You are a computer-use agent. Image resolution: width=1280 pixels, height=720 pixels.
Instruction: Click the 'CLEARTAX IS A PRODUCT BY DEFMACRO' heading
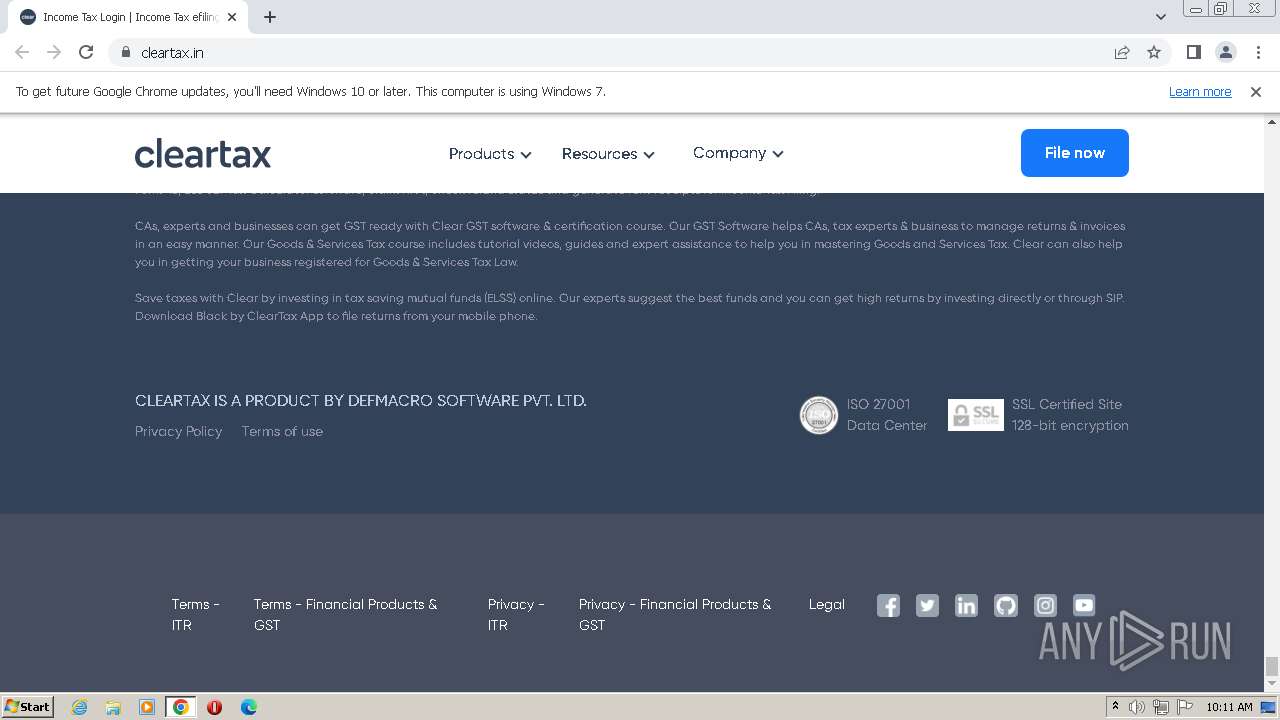pos(361,401)
